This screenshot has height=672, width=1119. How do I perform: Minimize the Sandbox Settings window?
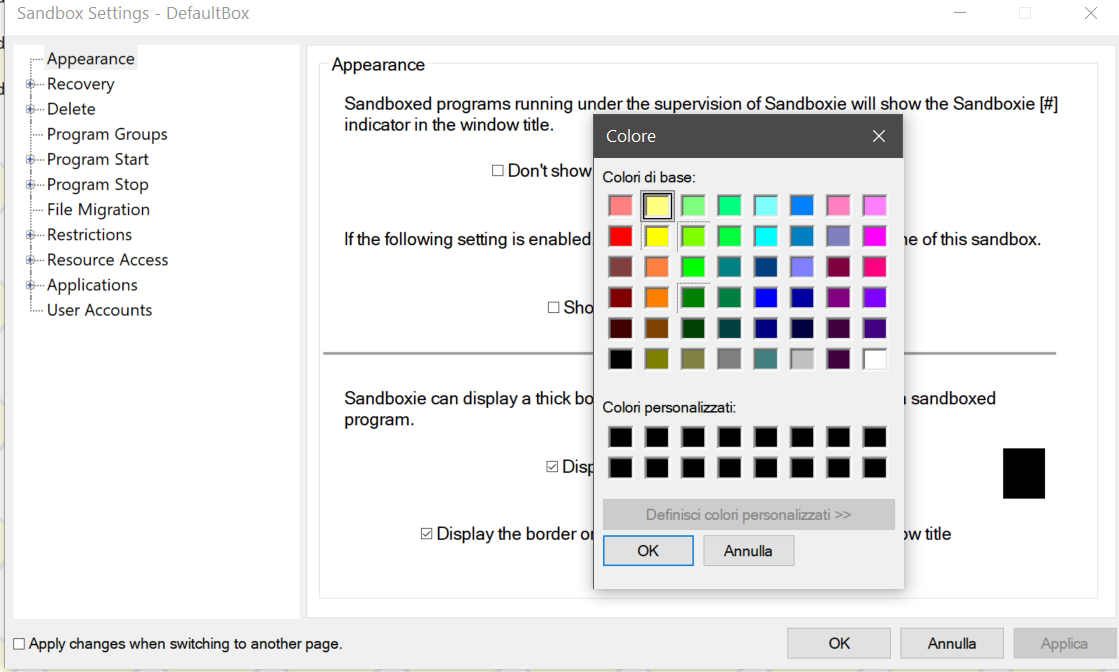pos(960,13)
